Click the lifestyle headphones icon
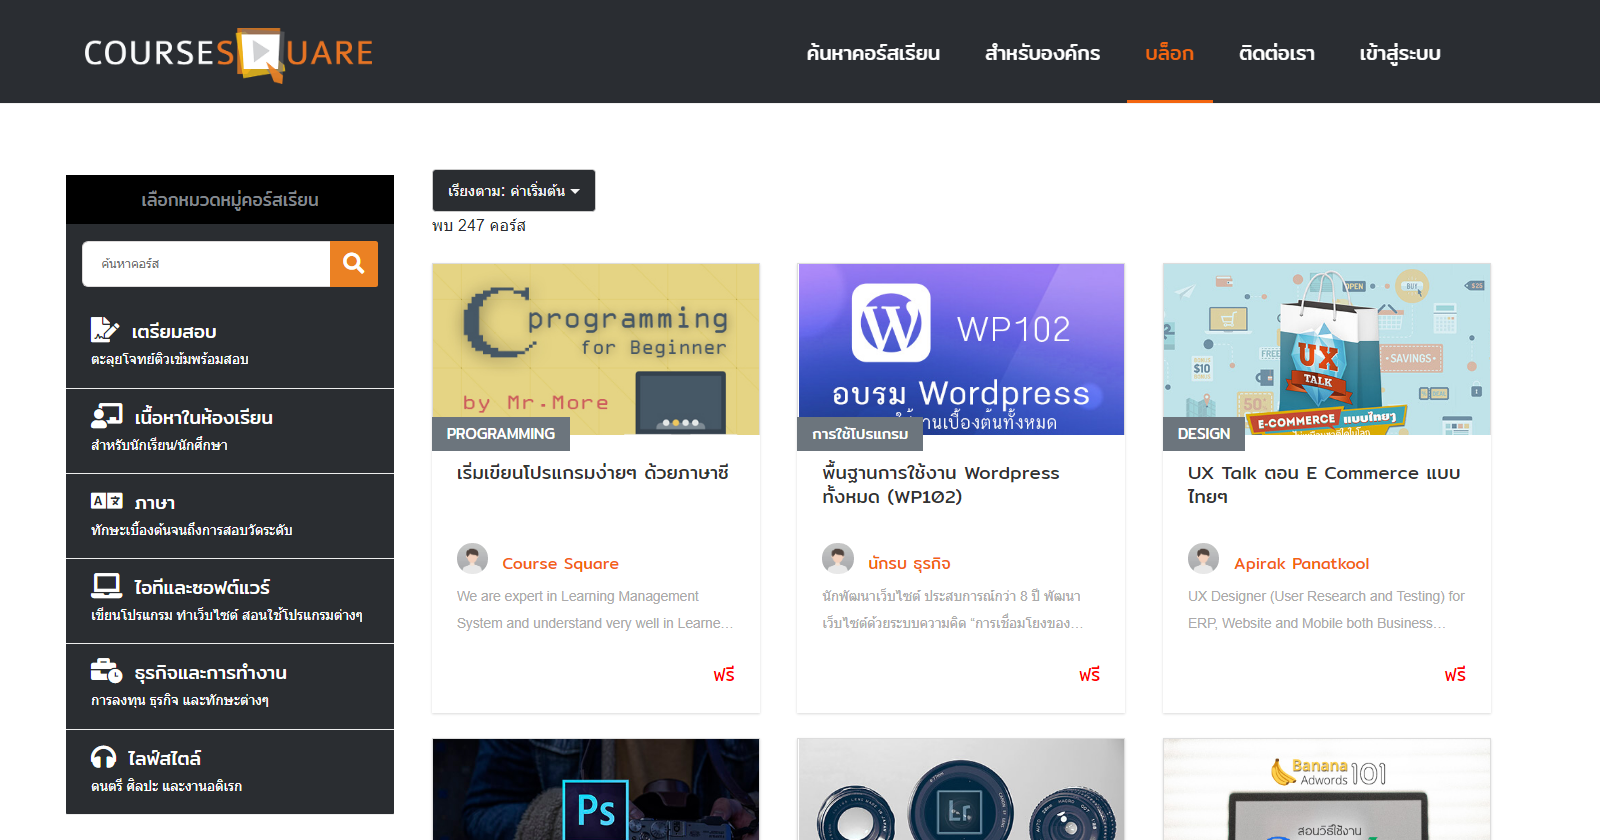The image size is (1600, 840). [104, 757]
